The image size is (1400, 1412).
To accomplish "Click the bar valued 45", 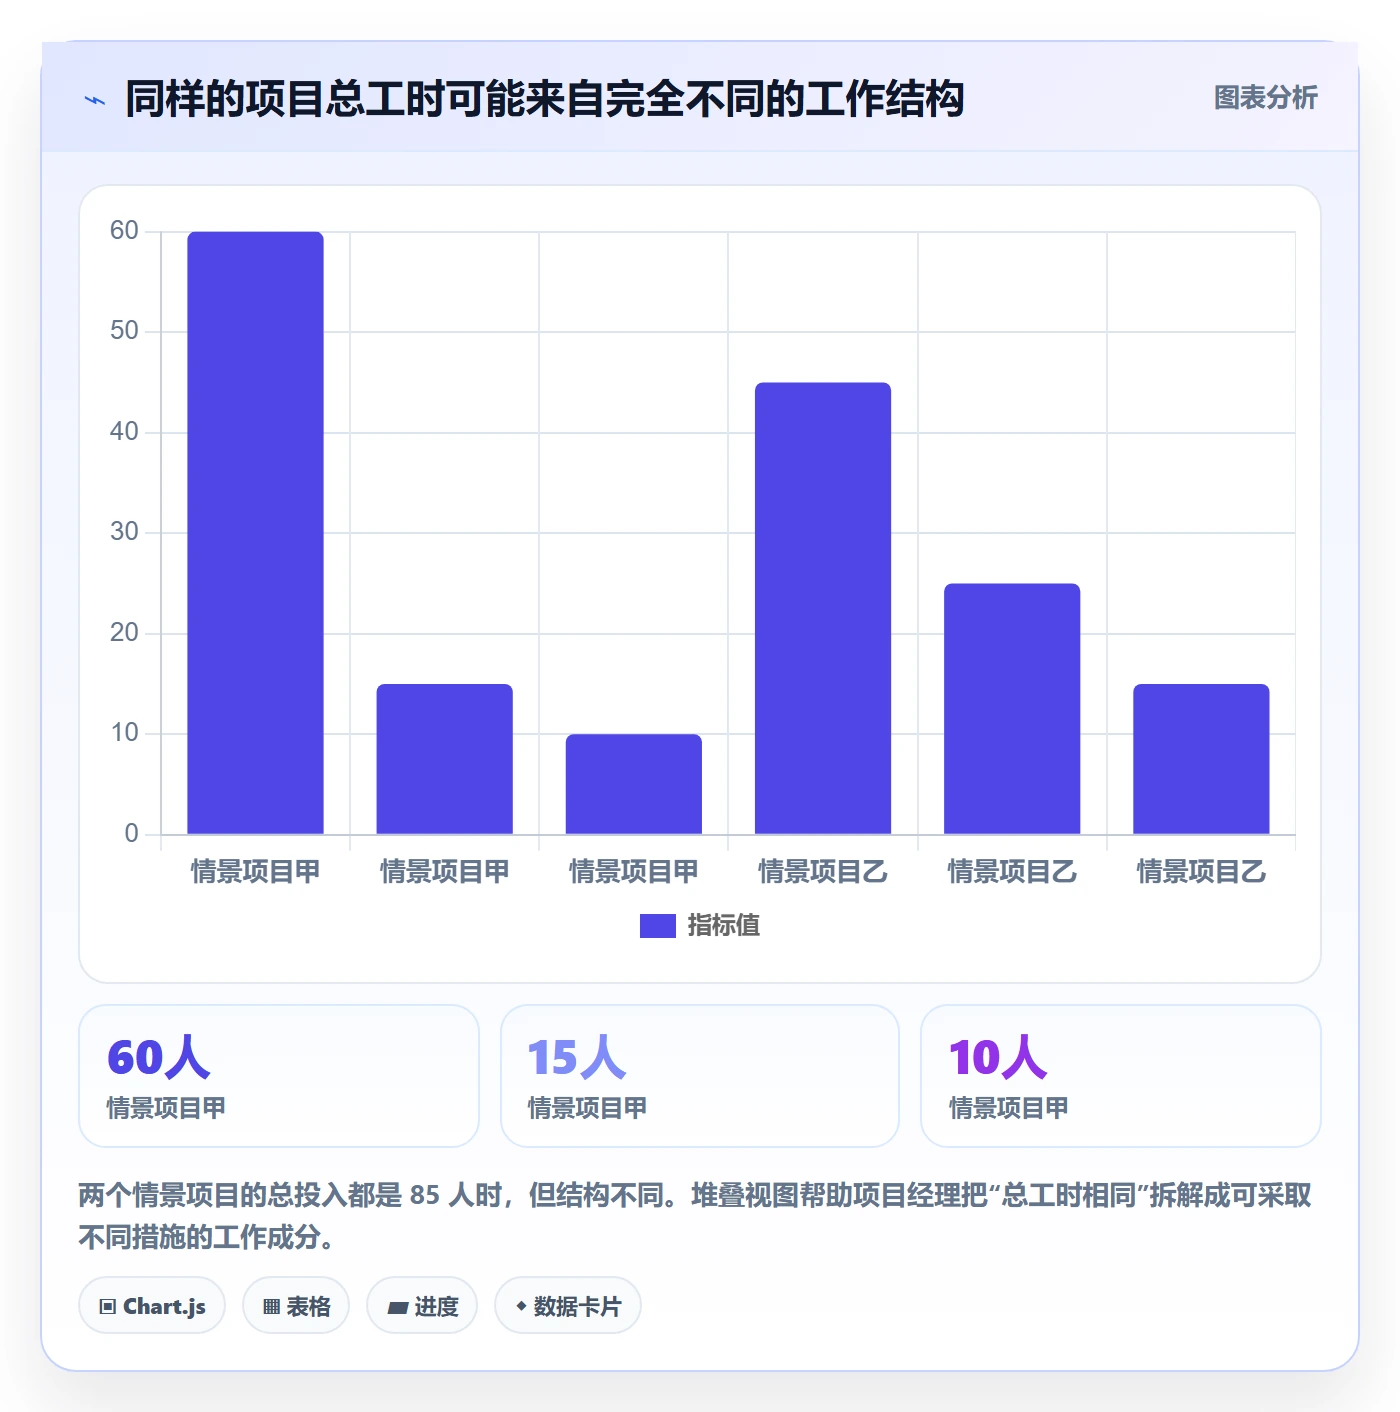I will click(x=823, y=608).
